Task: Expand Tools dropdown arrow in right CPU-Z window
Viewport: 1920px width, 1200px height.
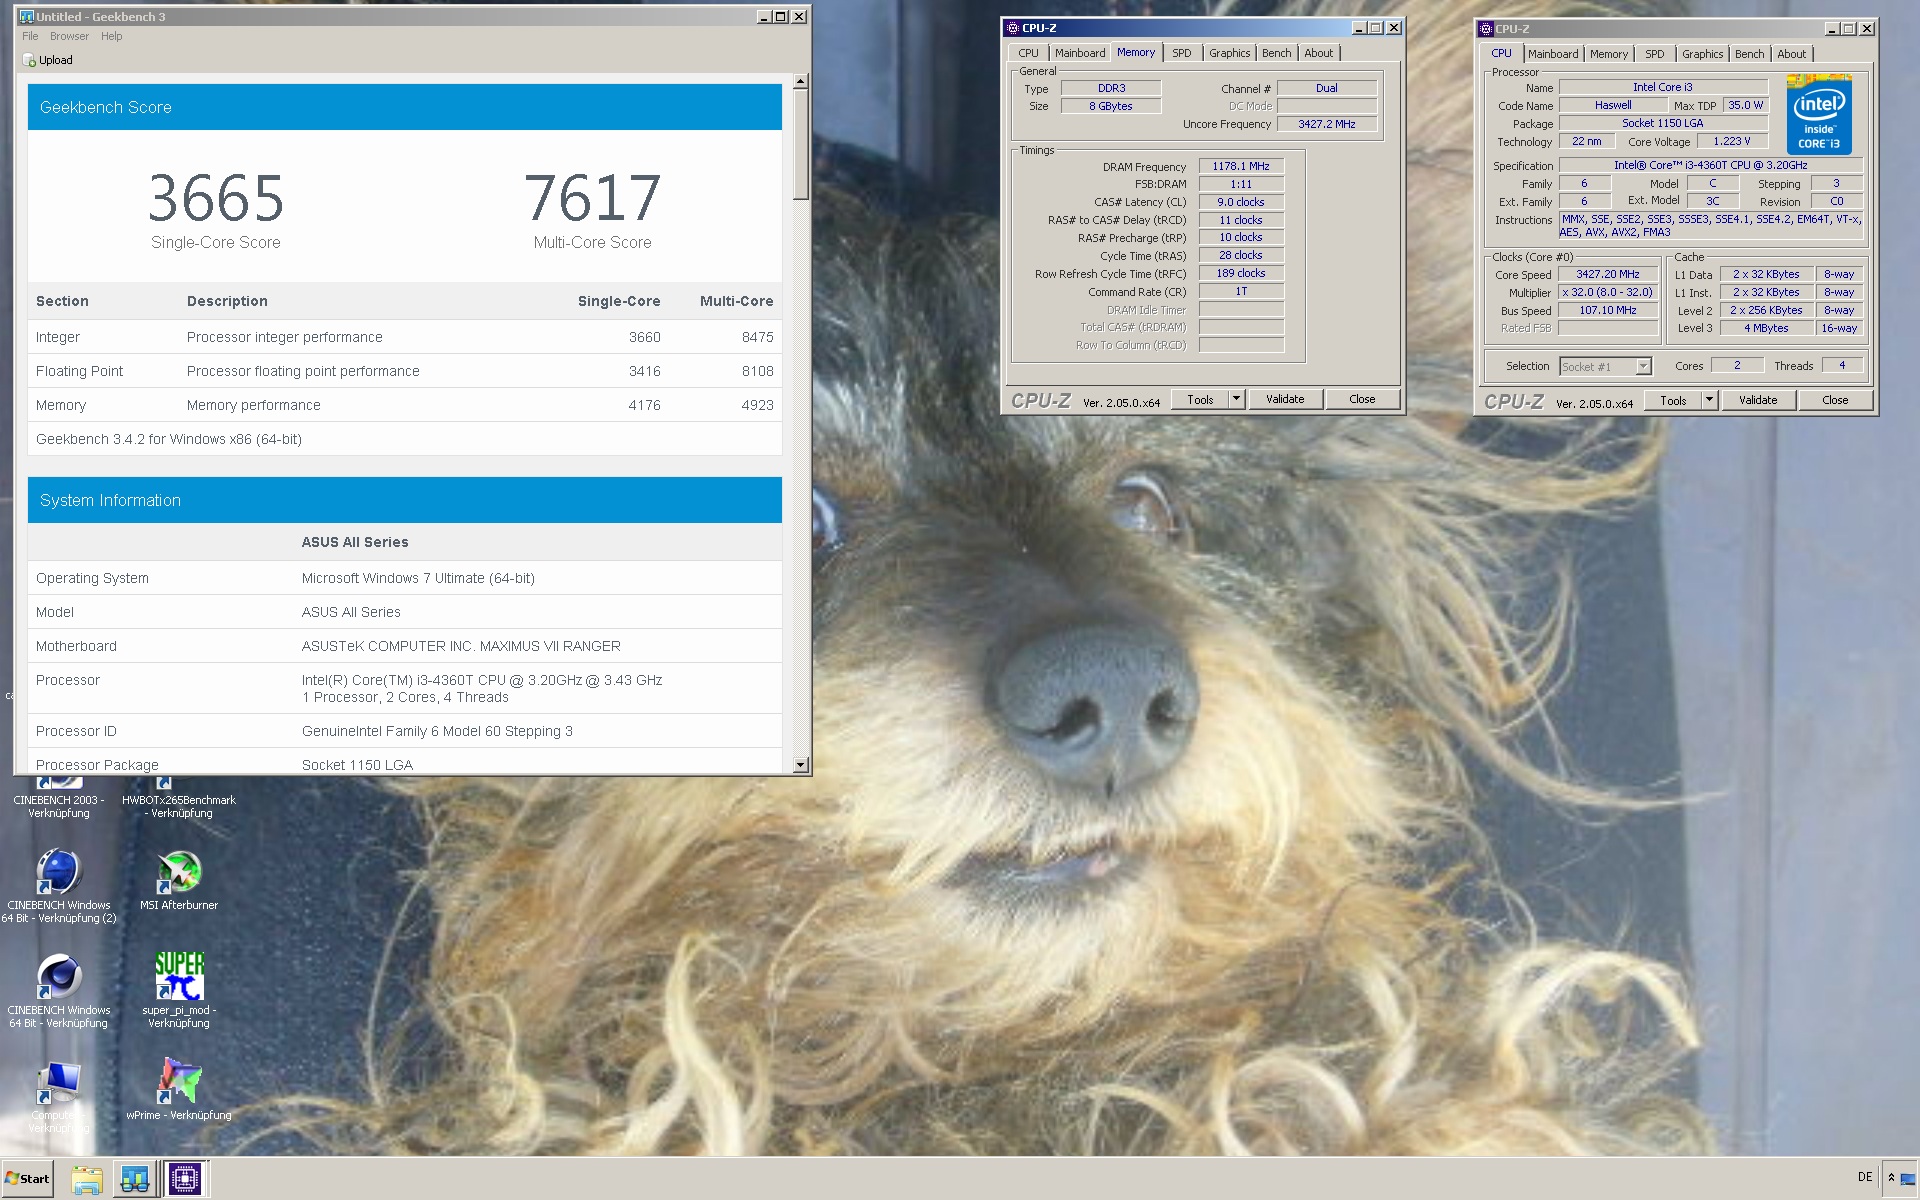Action: [x=1709, y=400]
